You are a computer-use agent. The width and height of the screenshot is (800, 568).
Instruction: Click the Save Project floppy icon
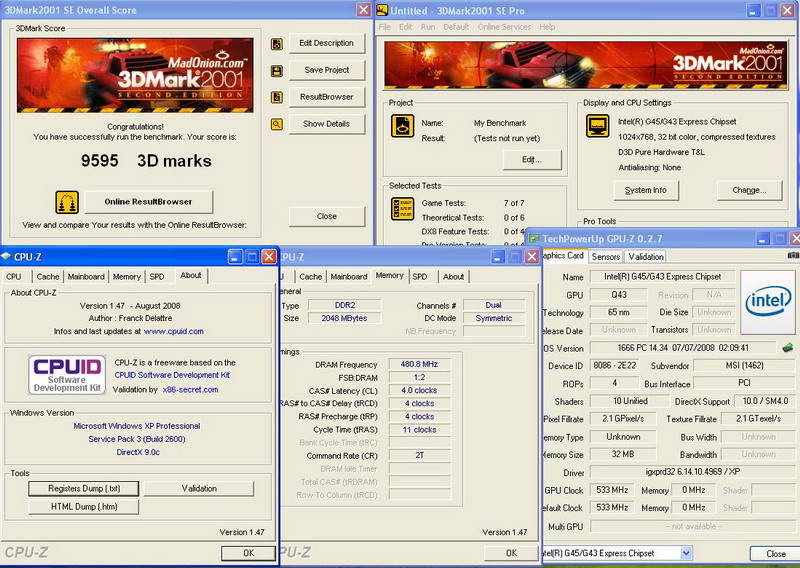click(x=277, y=71)
